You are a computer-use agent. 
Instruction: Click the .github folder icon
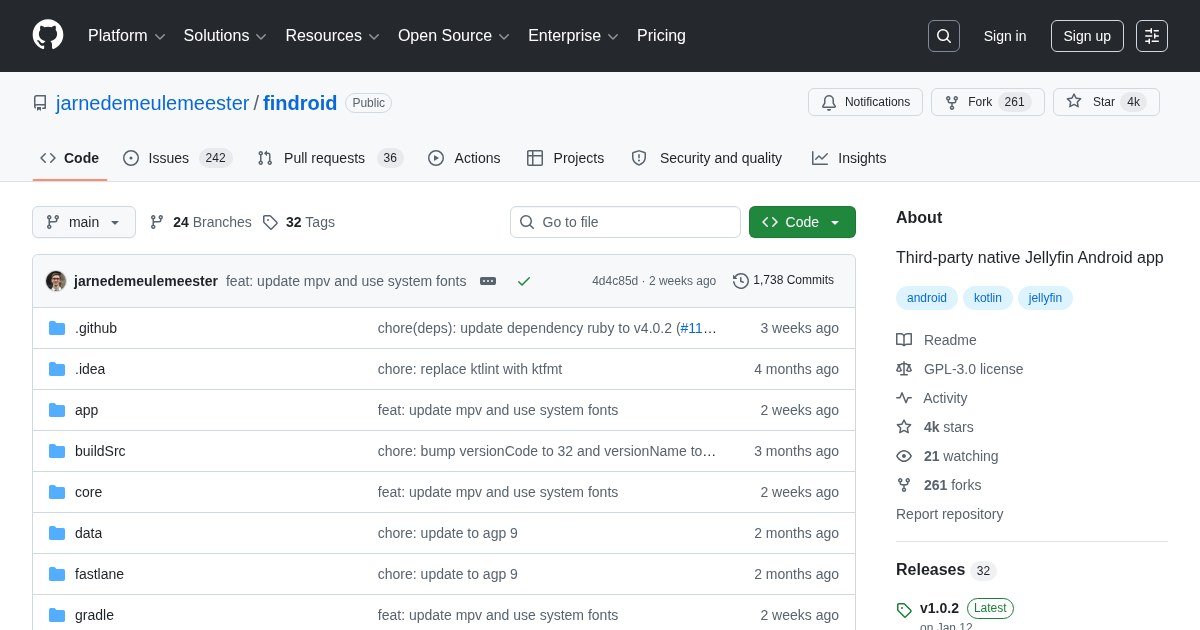tap(57, 328)
